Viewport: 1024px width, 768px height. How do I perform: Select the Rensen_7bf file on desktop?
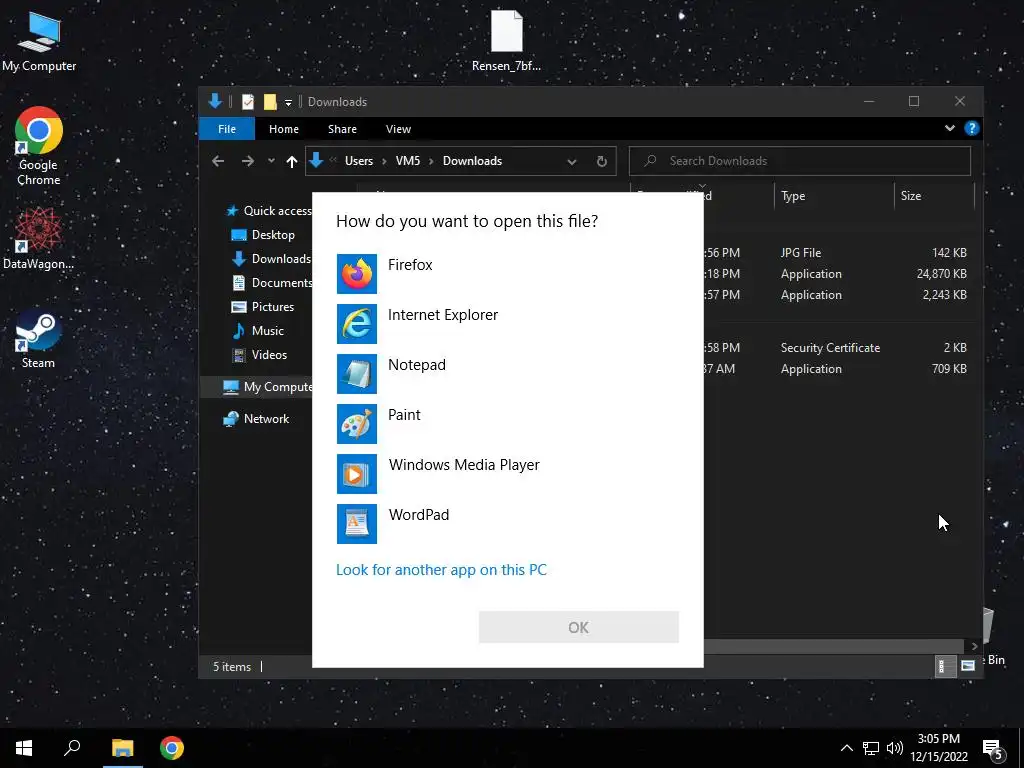[506, 40]
